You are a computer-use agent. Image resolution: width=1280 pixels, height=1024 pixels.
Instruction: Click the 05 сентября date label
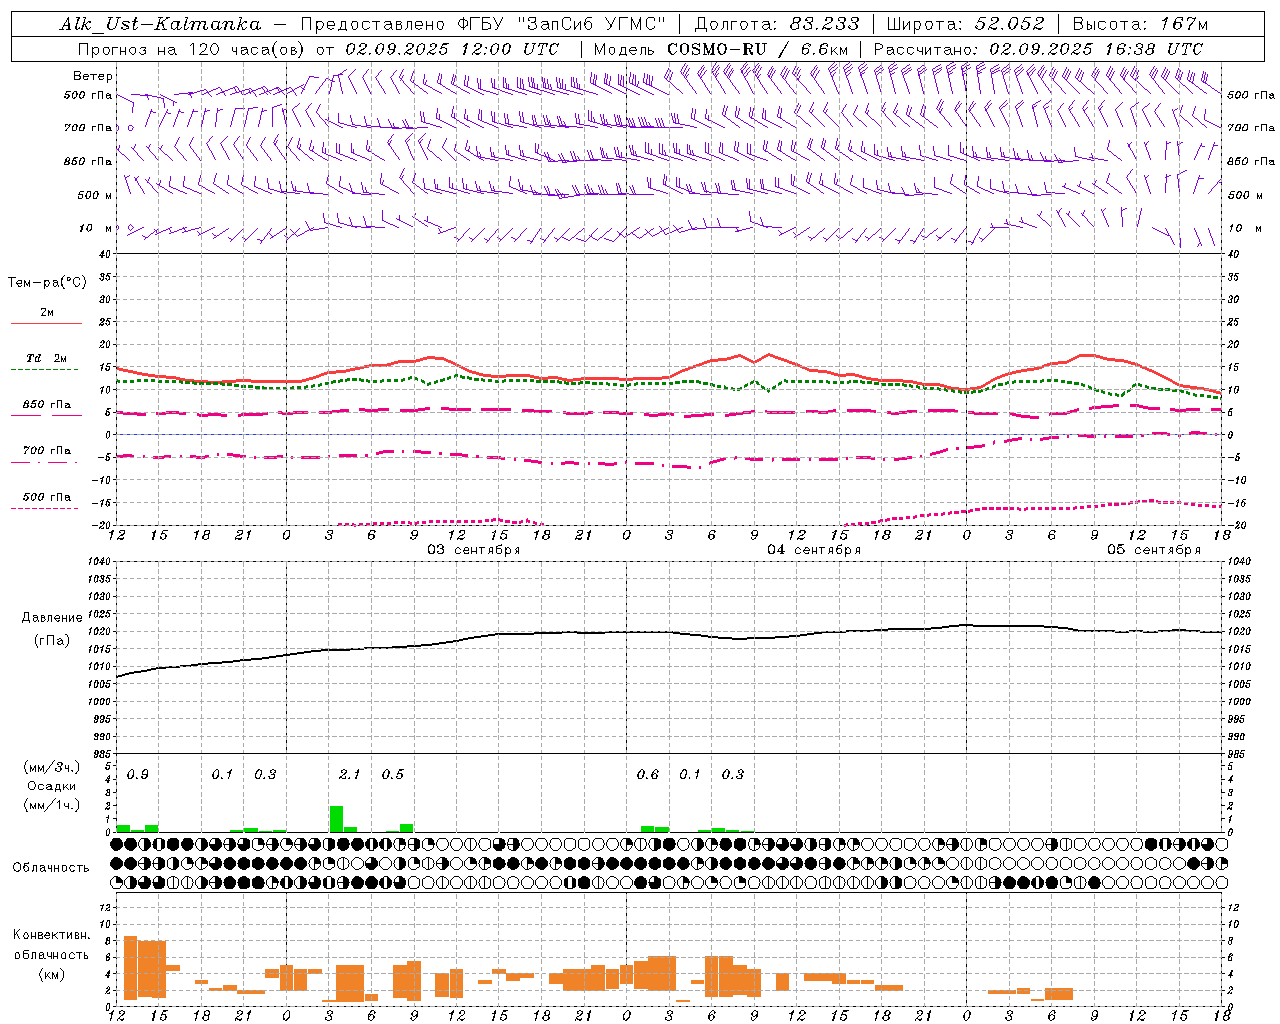1154,550
